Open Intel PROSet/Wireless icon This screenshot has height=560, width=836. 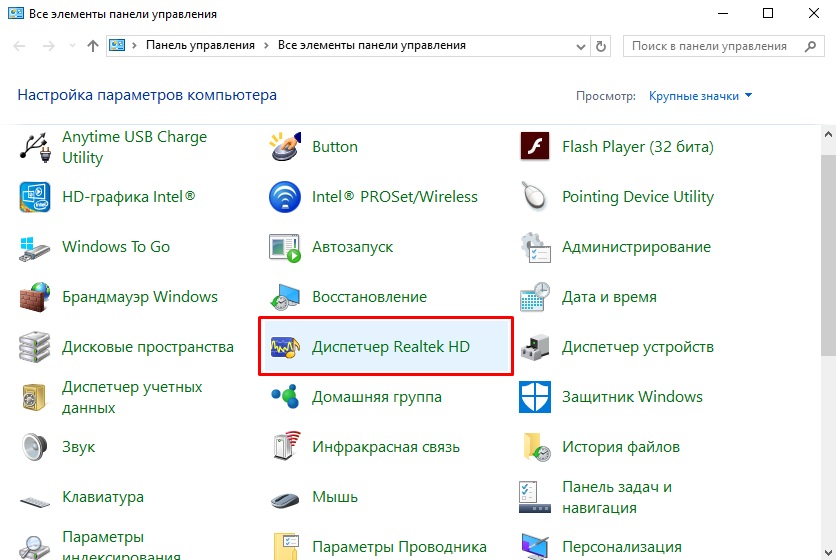(x=285, y=197)
